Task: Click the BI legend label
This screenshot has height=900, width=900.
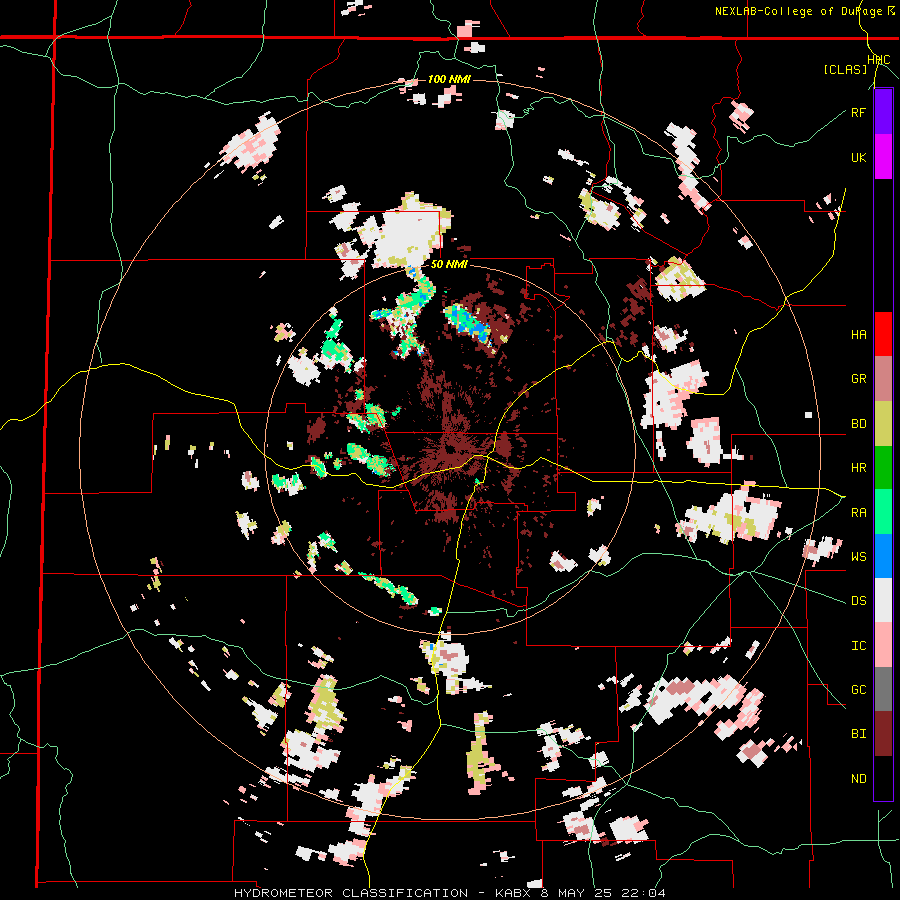Action: point(858,734)
